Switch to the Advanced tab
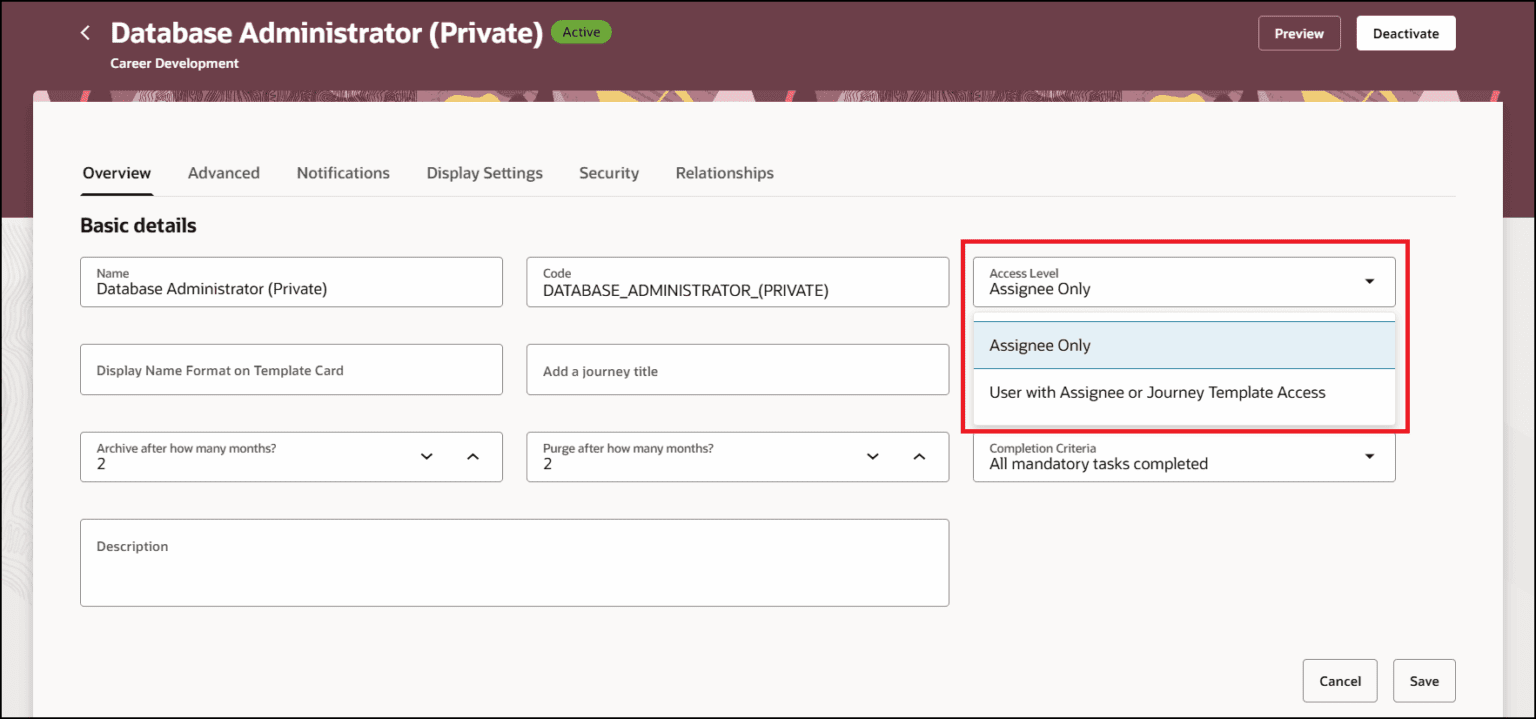Image resolution: width=1536 pixels, height=719 pixels. (x=223, y=172)
